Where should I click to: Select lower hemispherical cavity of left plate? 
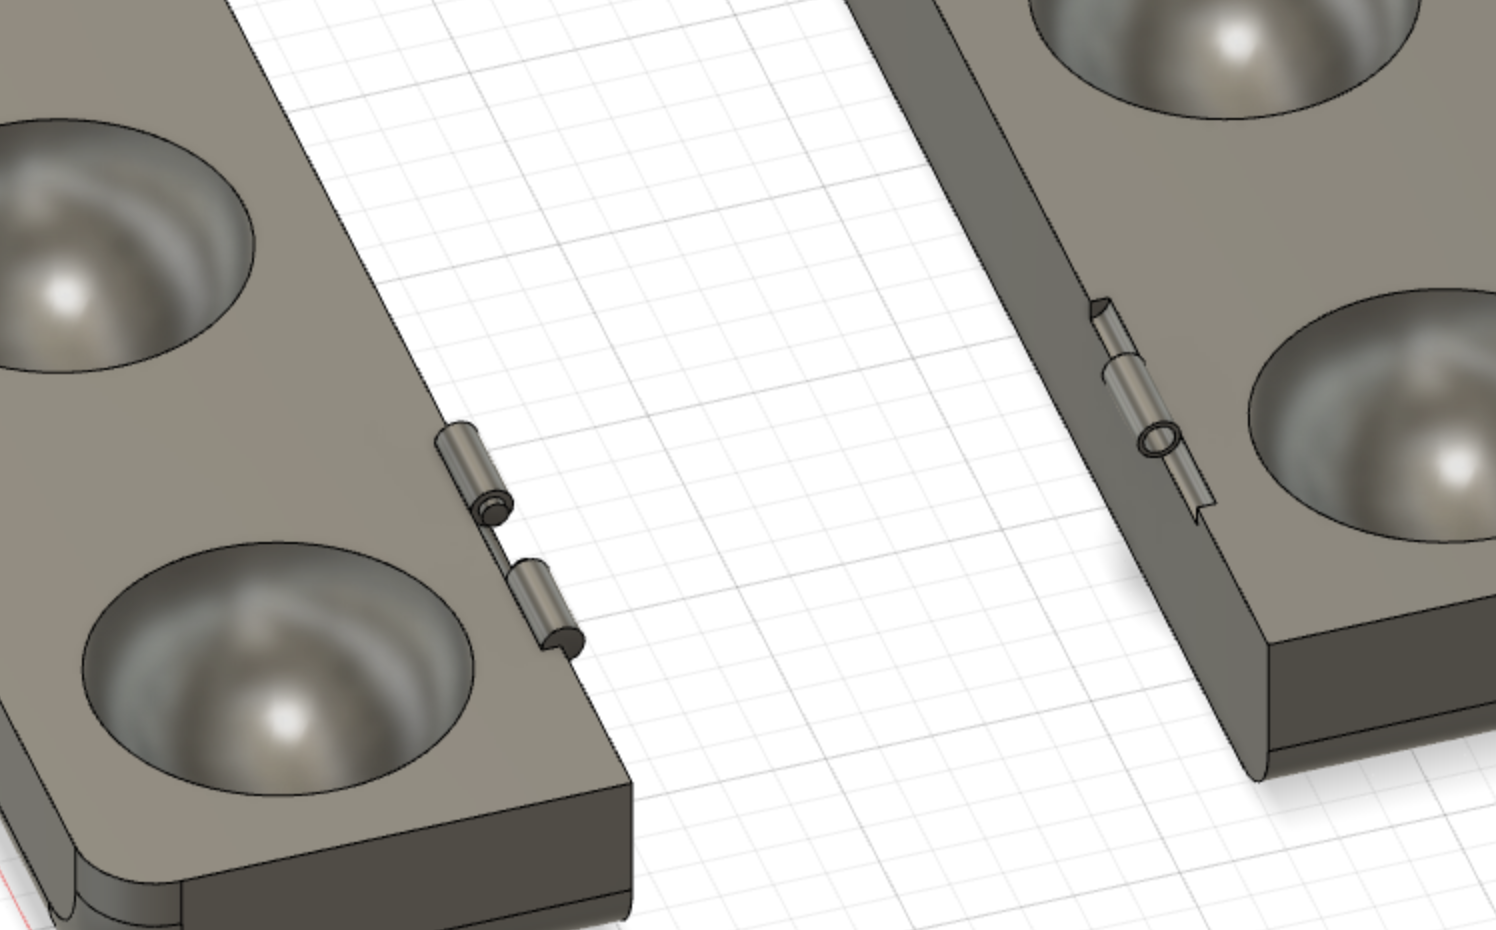278,668
